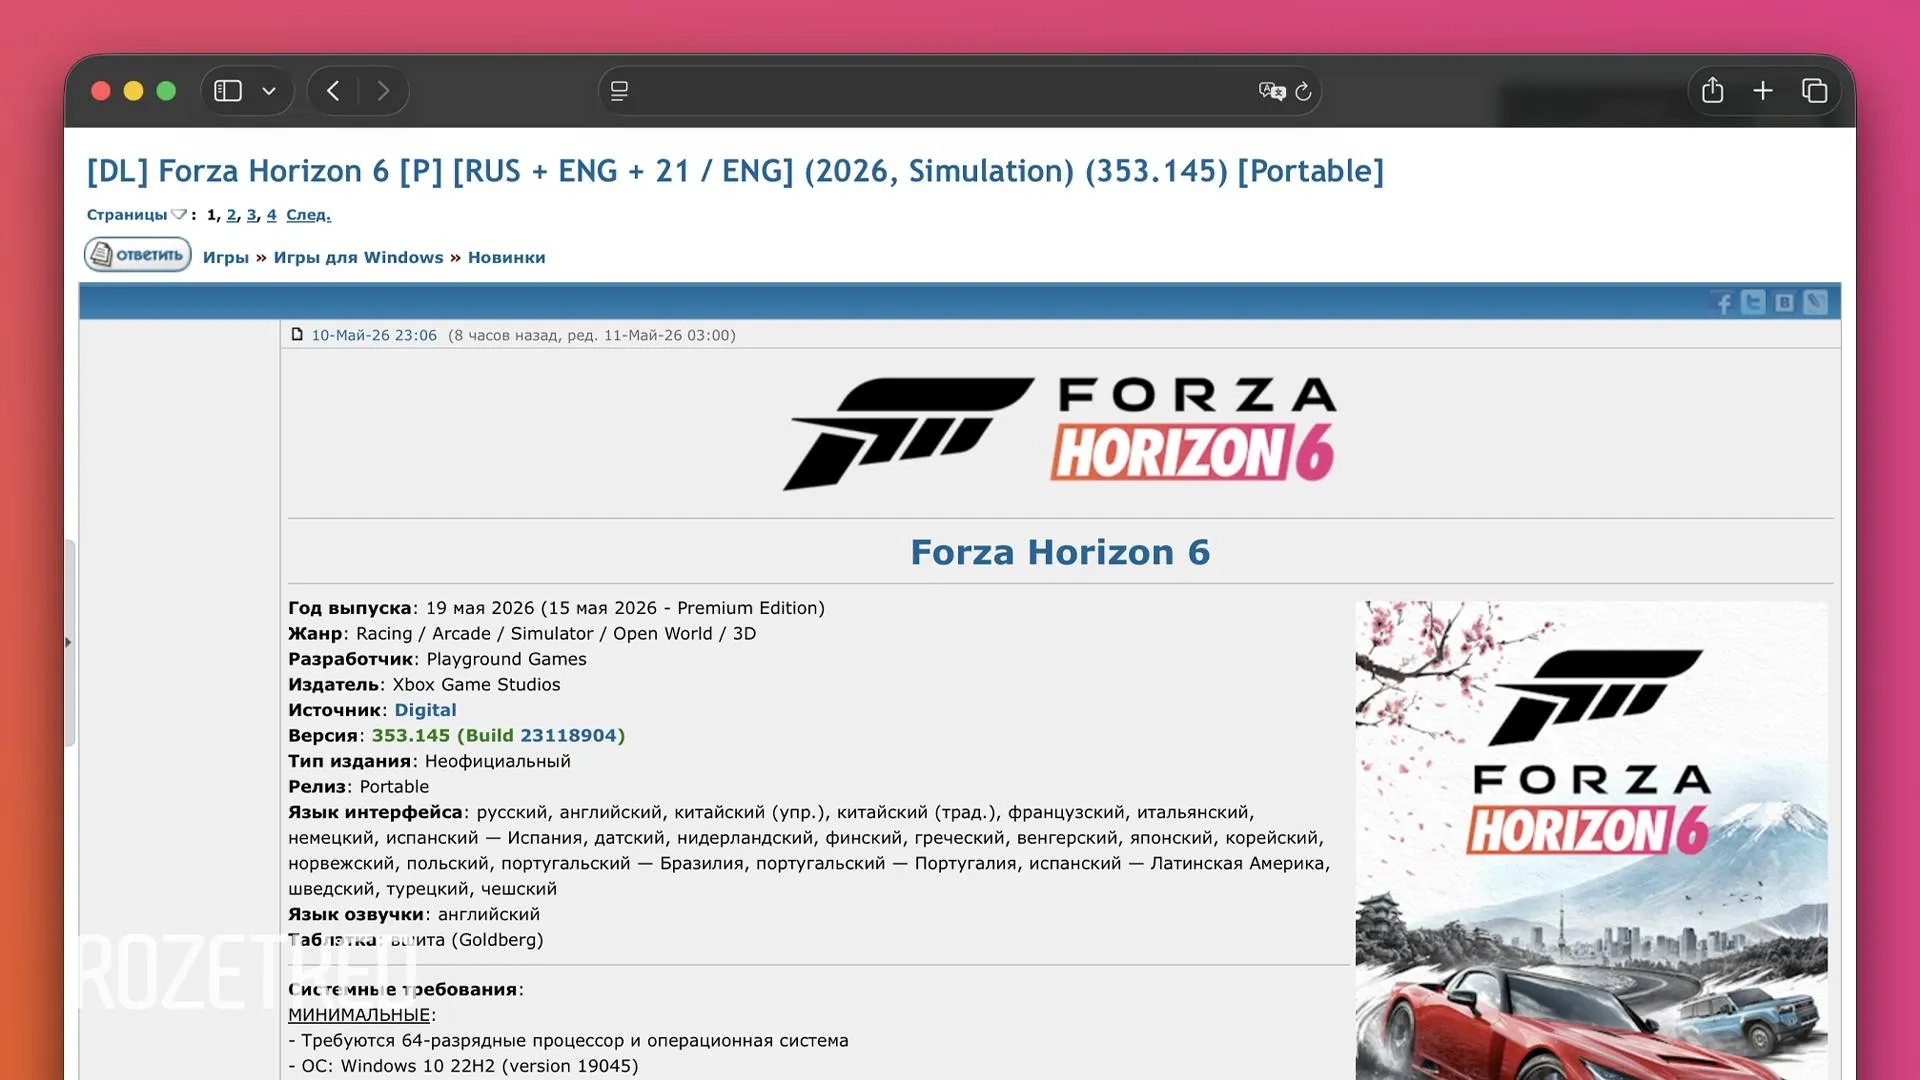1920x1080 pixels.
Task: Go forward with the forward arrow
Action: pyautogui.click(x=383, y=91)
